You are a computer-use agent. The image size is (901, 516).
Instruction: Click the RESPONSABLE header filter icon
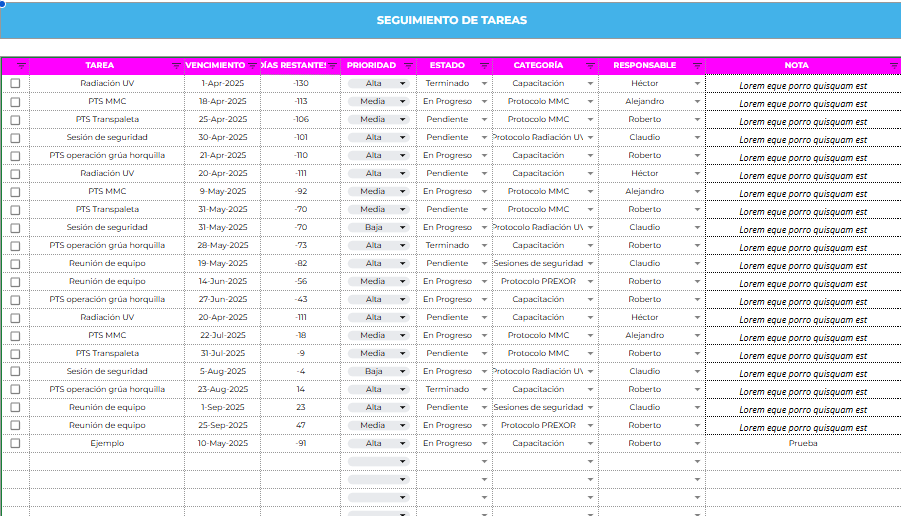click(697, 66)
